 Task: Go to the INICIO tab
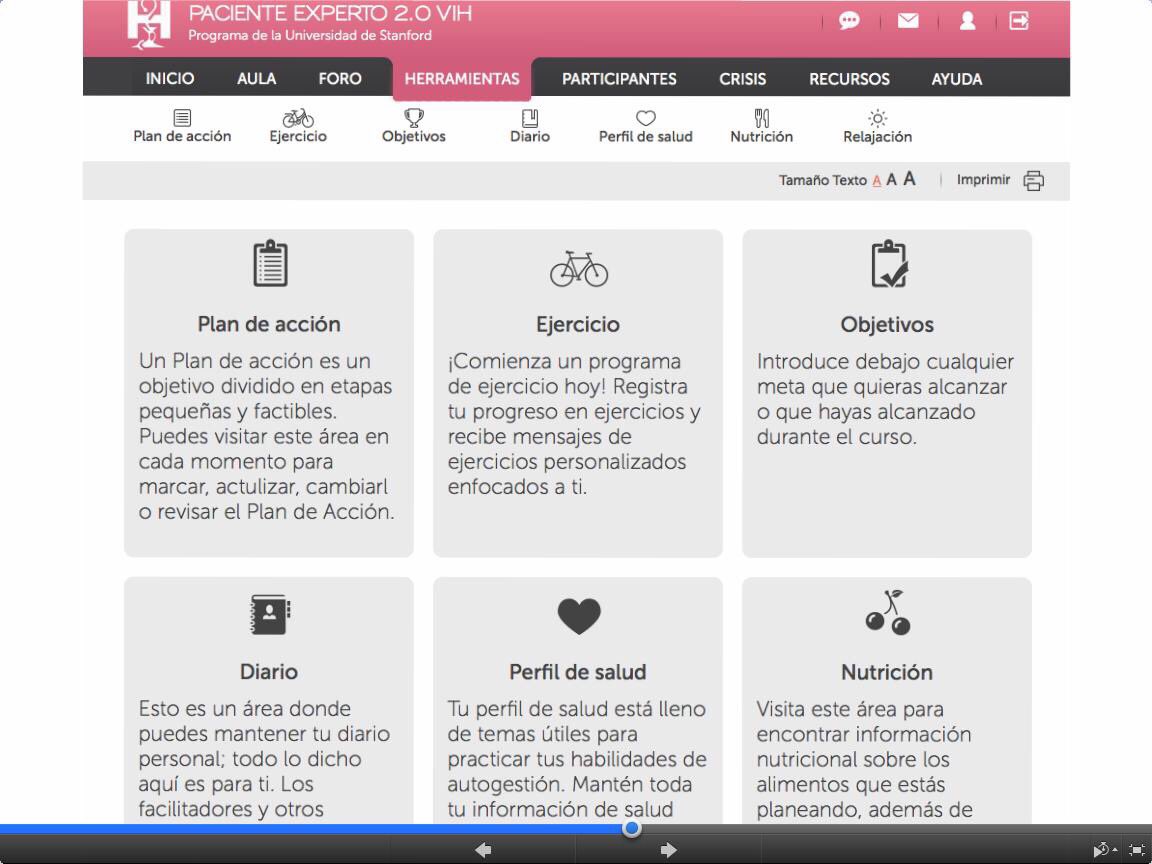coord(170,79)
